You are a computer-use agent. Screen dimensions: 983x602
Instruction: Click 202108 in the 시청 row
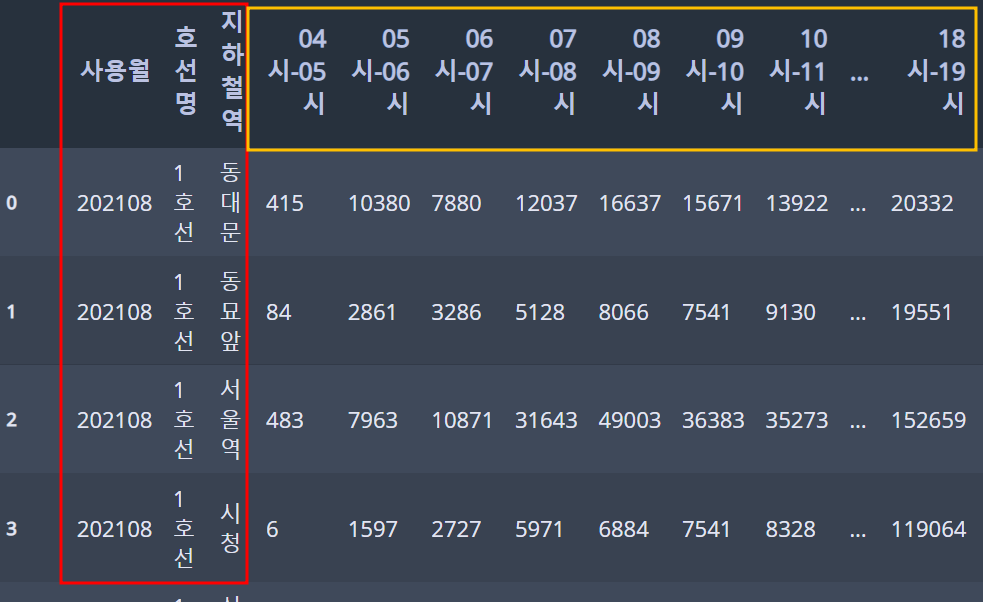pyautogui.click(x=115, y=529)
